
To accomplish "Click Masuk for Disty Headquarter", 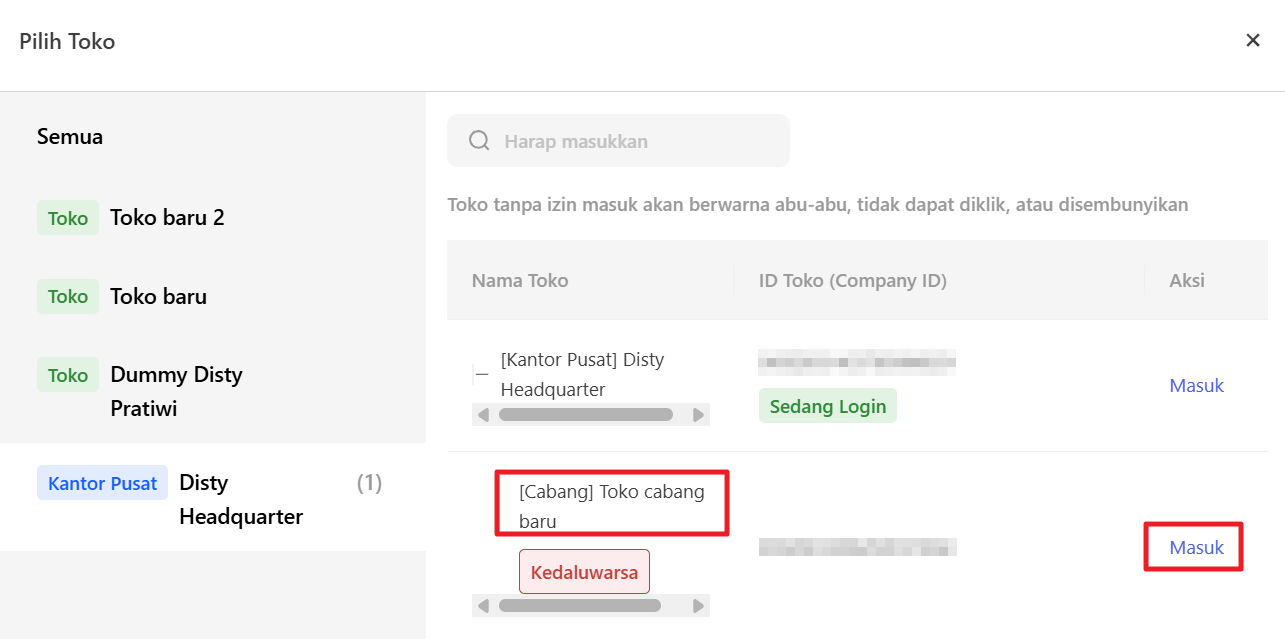I will click(x=1196, y=386).
